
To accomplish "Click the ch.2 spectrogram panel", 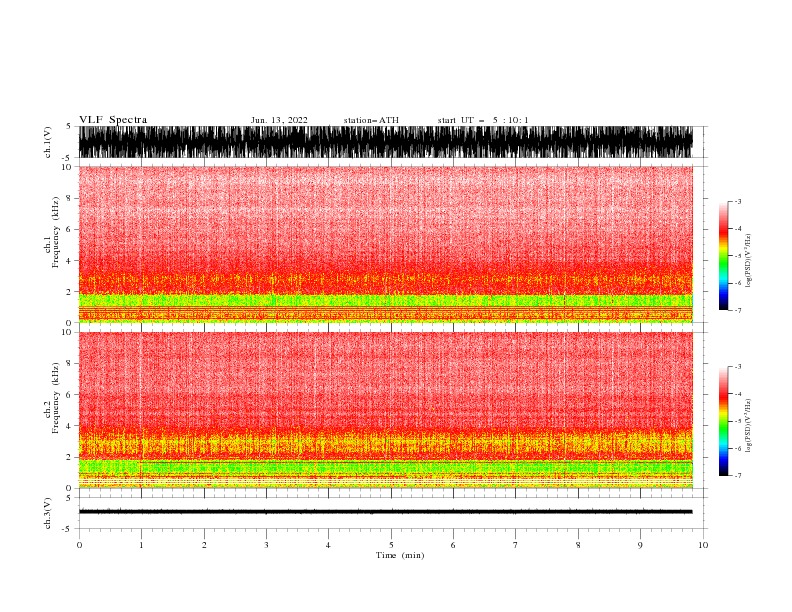I will pos(385,410).
